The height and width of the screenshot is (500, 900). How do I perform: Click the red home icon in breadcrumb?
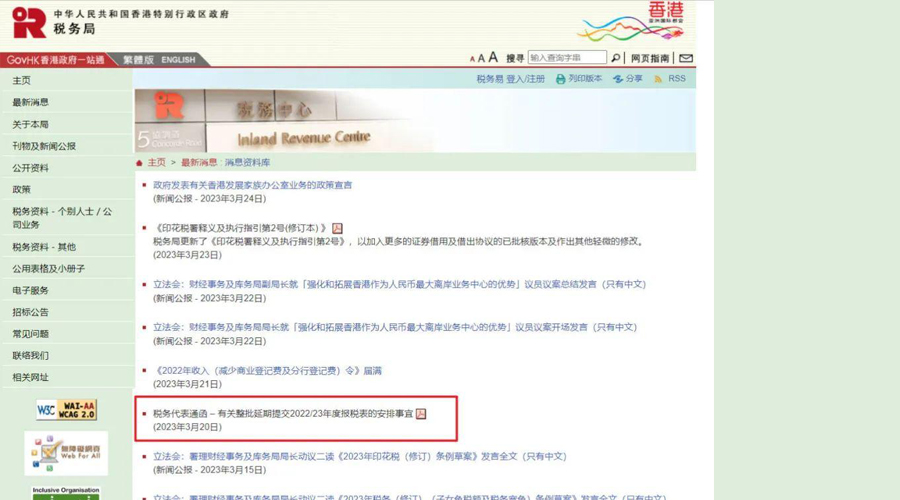tap(139, 163)
